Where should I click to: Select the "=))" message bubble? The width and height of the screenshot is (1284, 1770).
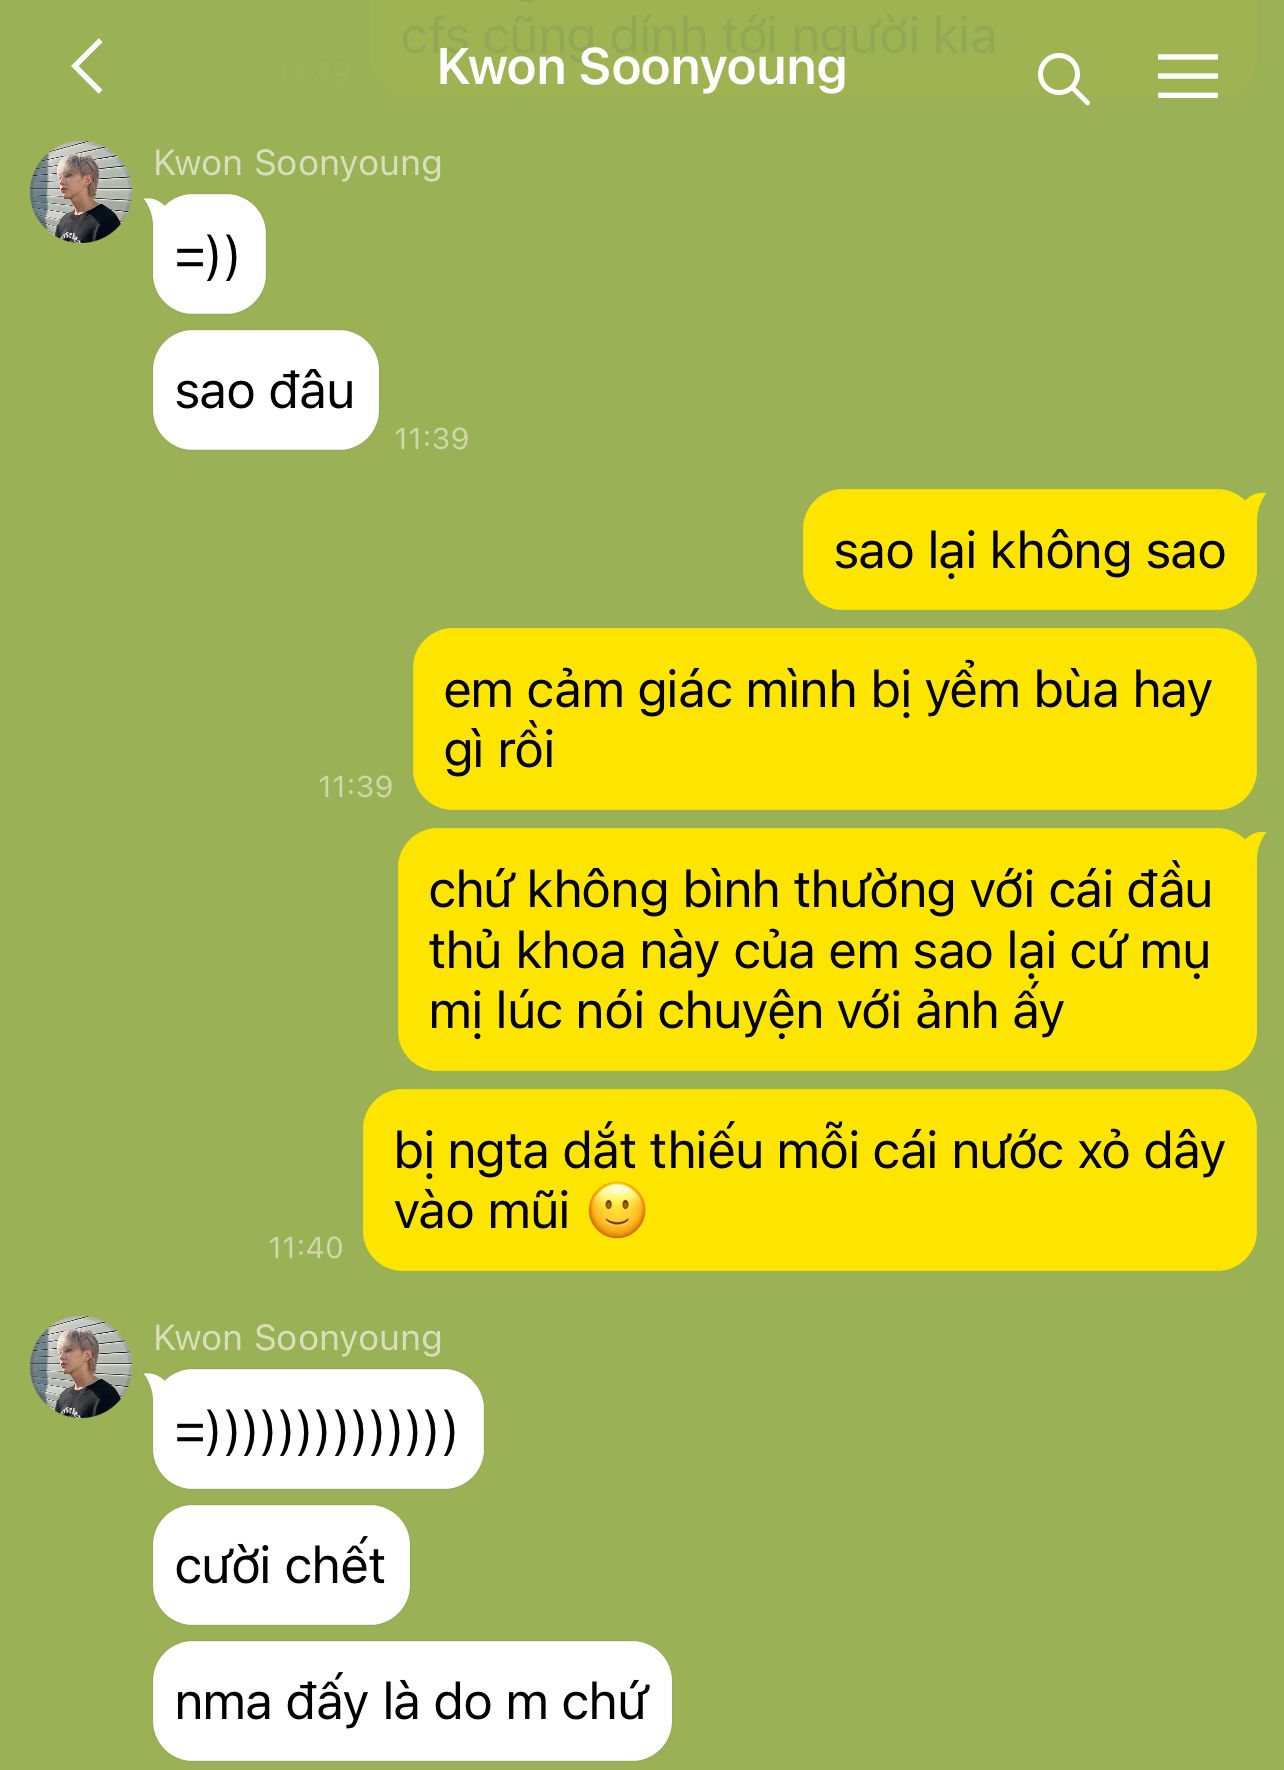click(208, 254)
